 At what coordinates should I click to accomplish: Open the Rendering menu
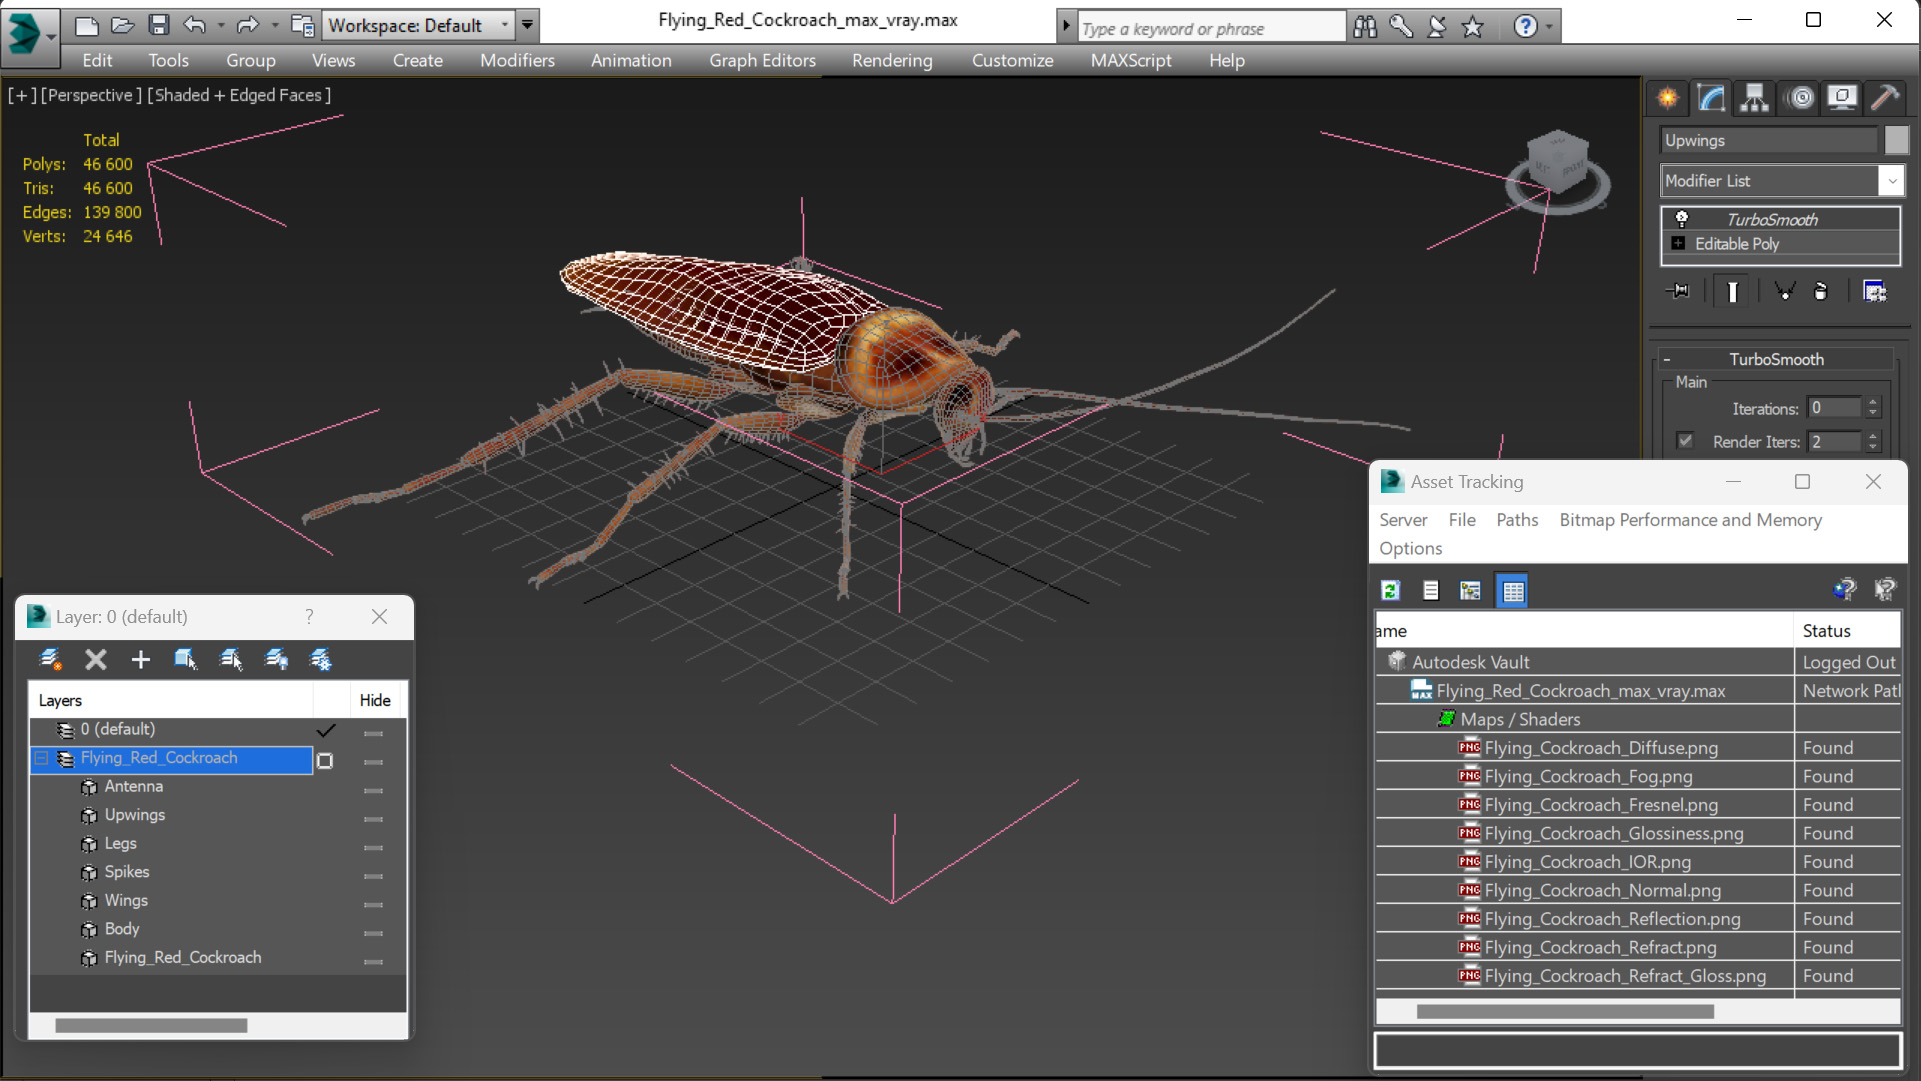tap(891, 60)
